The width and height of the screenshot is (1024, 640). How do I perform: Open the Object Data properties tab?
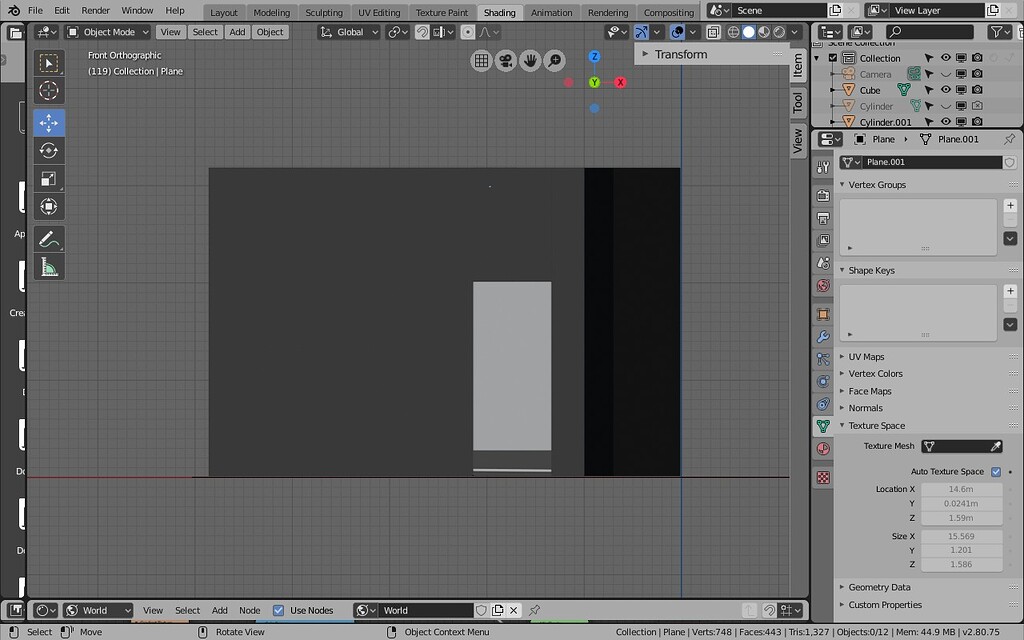[823, 426]
